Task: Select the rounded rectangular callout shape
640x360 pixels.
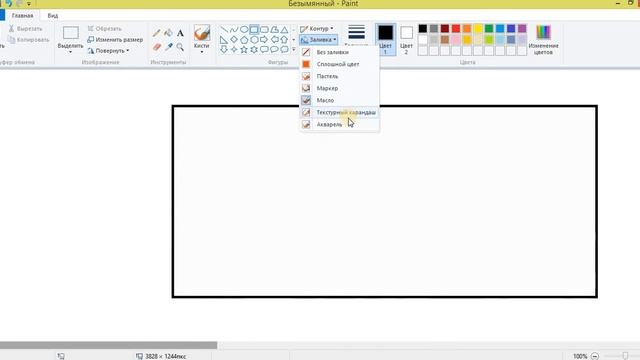Action: (264, 49)
